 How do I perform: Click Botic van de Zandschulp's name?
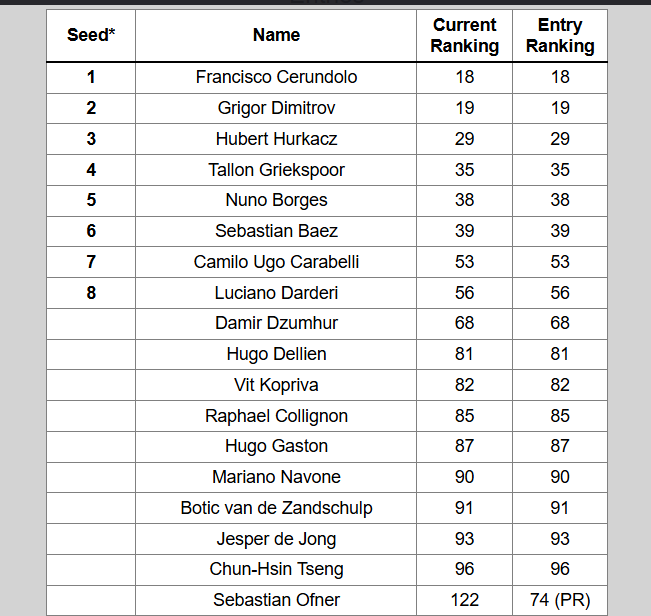(276, 508)
